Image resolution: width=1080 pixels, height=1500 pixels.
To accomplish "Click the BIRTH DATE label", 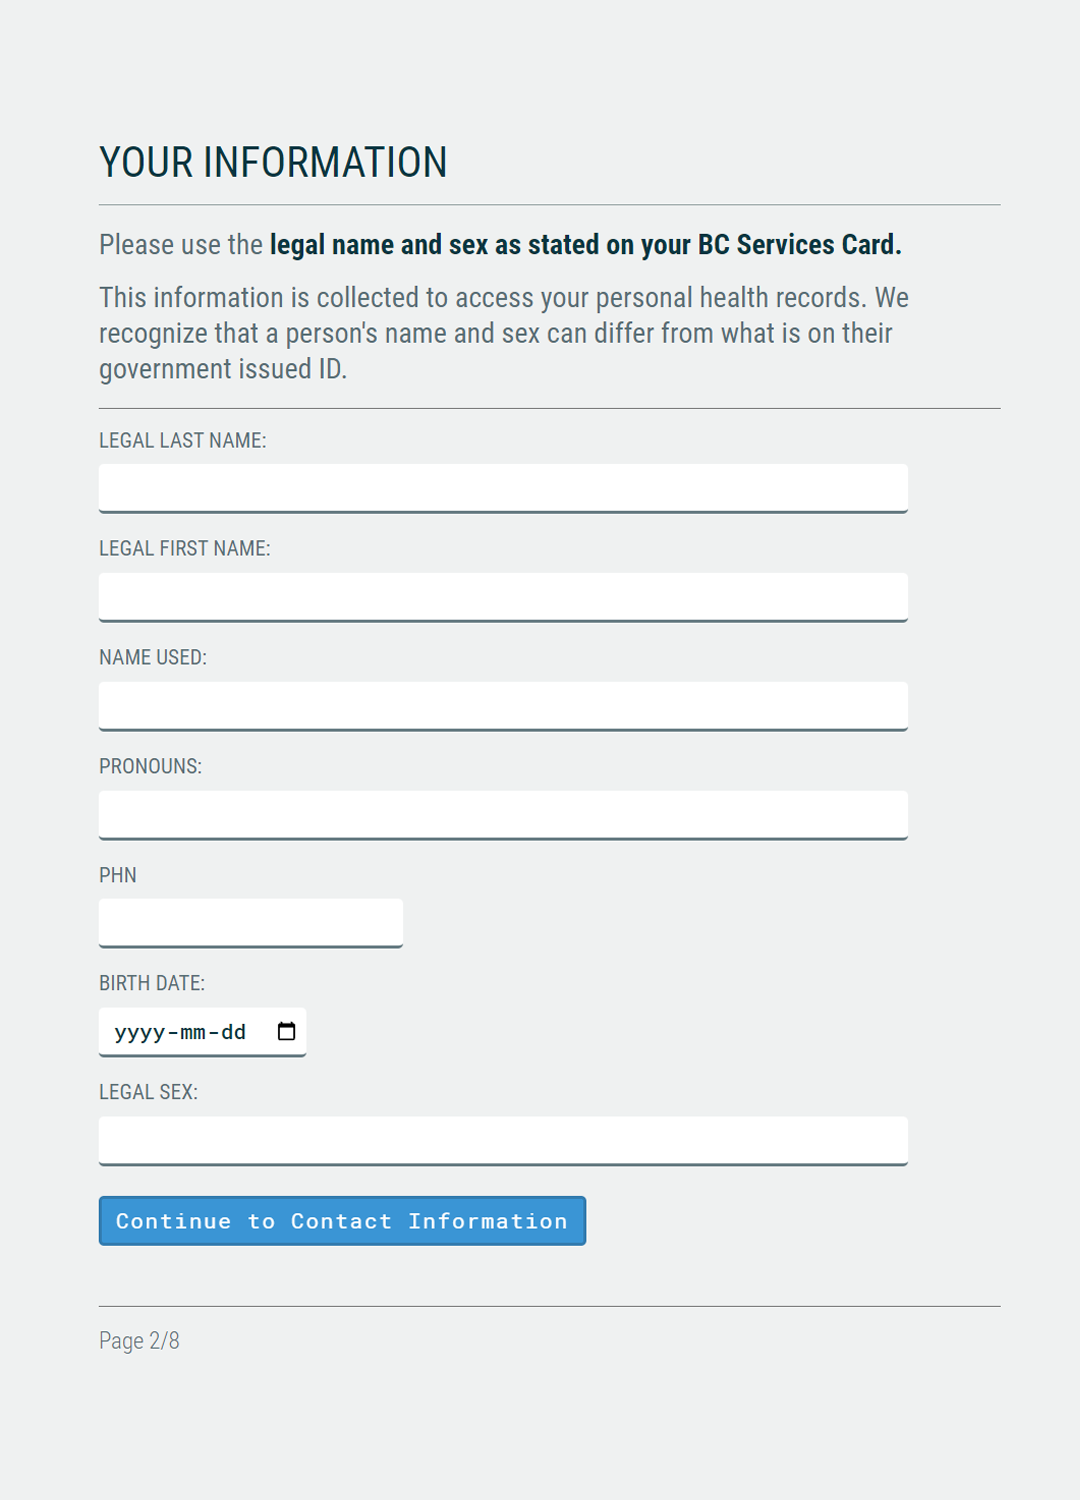I will pos(152,984).
